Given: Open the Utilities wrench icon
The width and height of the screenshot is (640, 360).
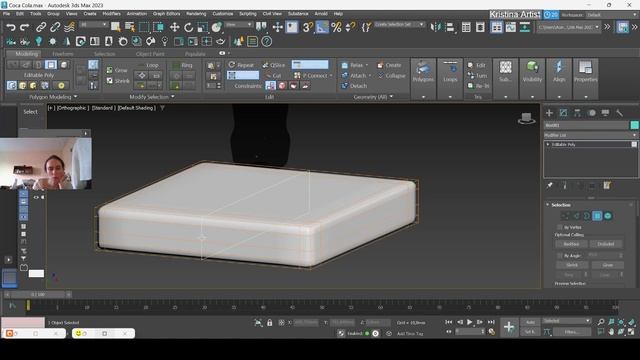Looking at the screenshot, I should 619,113.
